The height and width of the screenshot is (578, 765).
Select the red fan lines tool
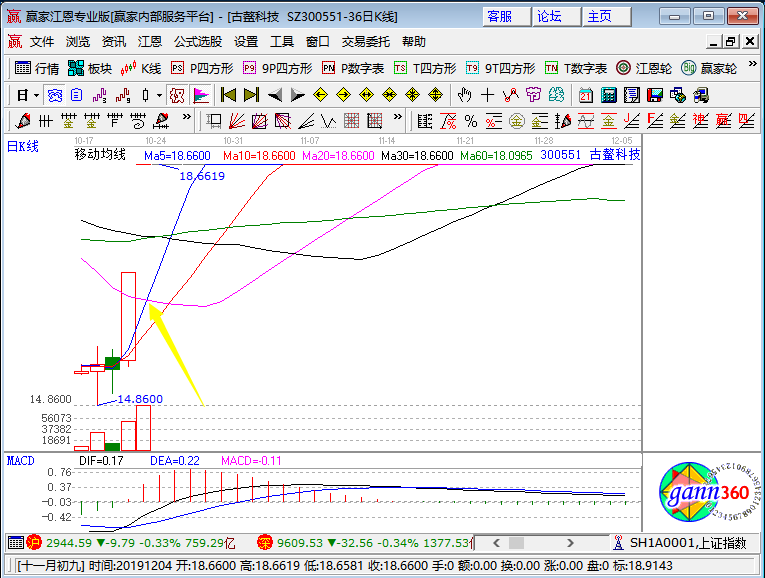pyautogui.click(x=237, y=120)
